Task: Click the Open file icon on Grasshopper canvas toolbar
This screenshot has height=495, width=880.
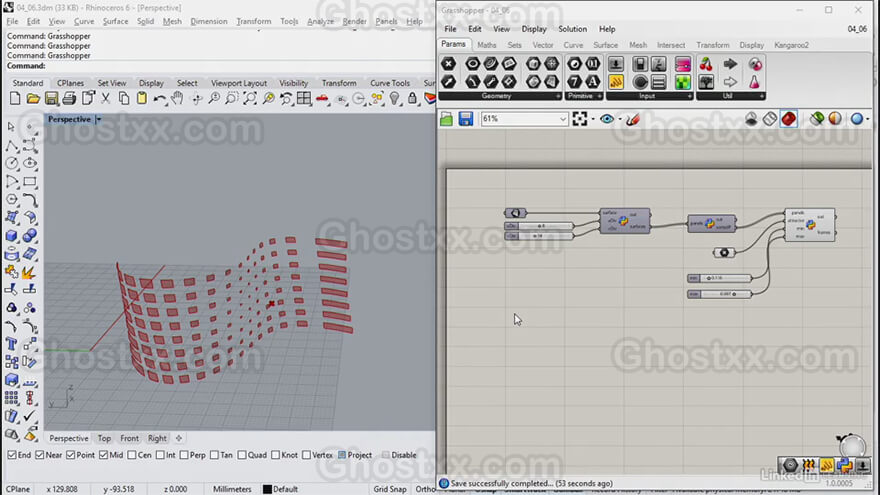Action: 447,119
